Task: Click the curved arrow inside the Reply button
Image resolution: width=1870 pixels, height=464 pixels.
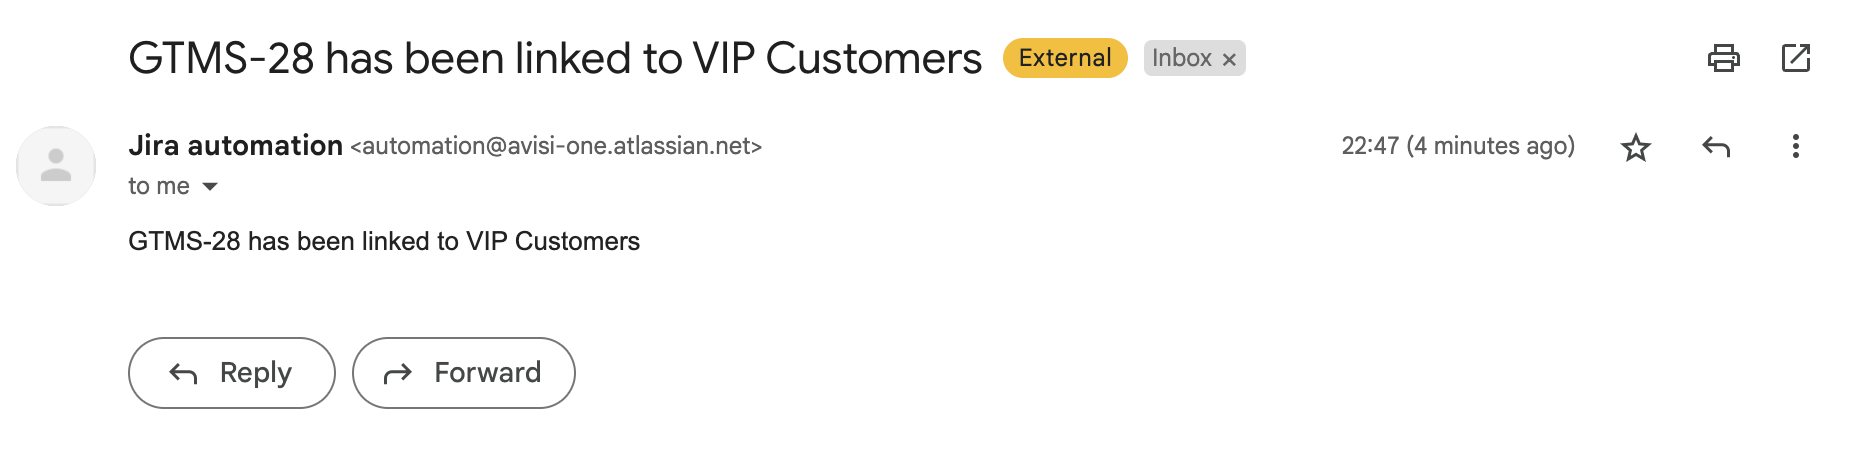Action: (183, 374)
